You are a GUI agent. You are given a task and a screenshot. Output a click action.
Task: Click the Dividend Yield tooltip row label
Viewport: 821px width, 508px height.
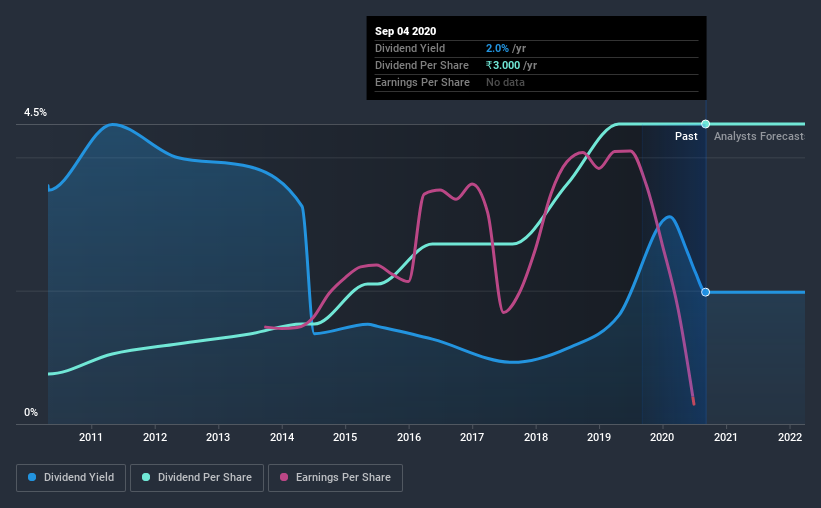tap(410, 48)
